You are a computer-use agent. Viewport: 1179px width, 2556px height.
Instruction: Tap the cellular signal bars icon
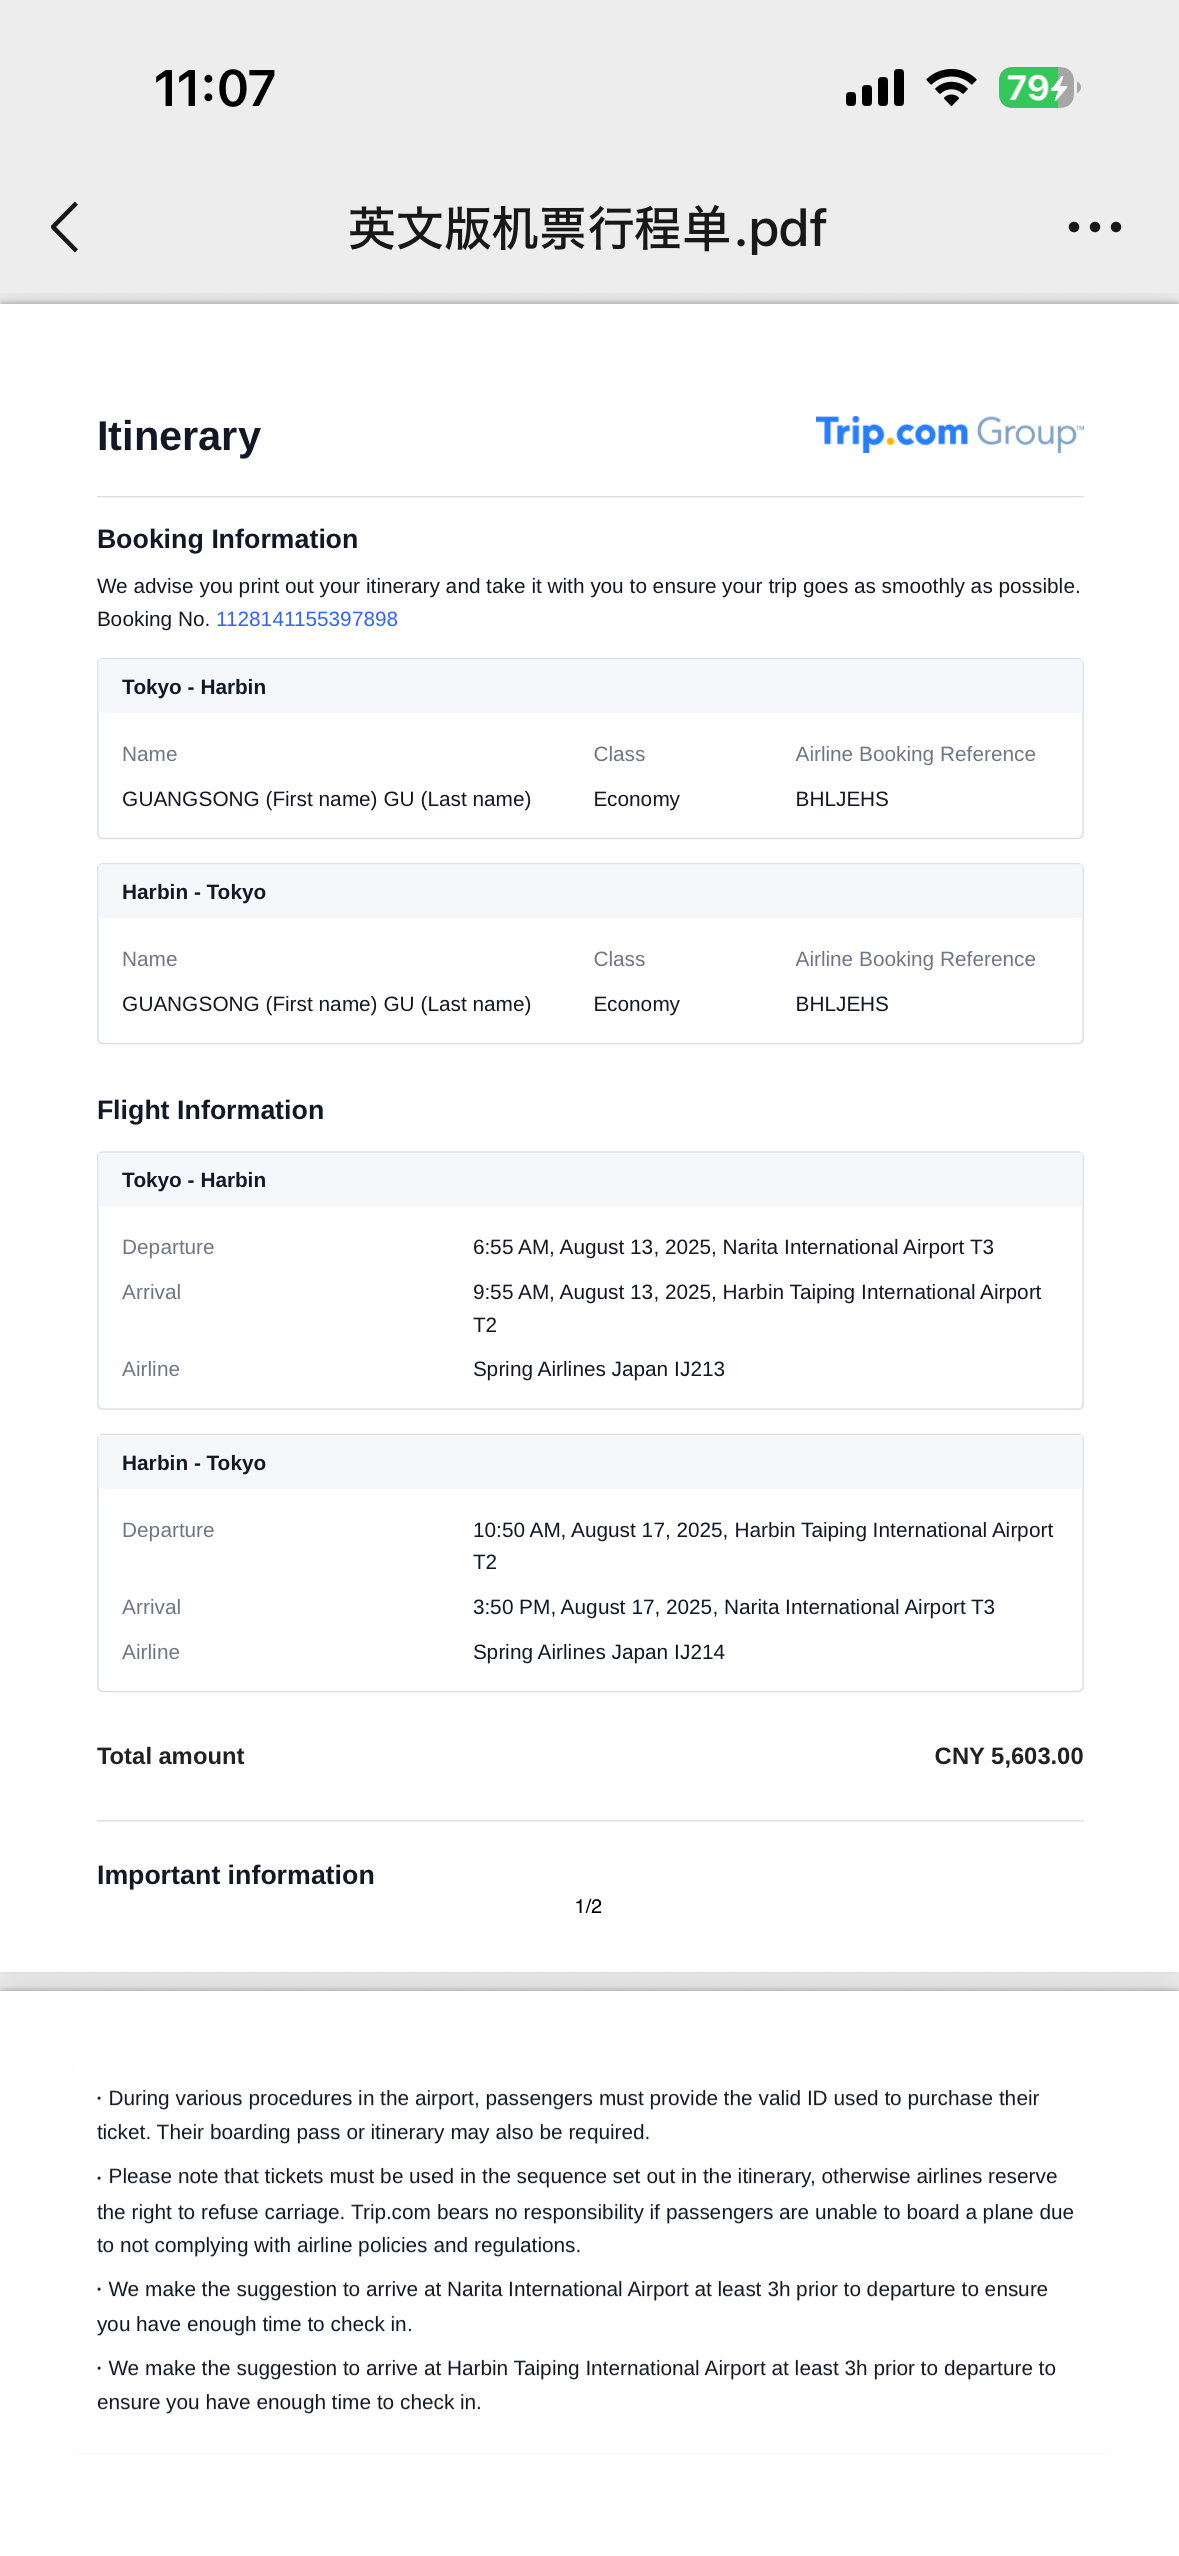pos(875,88)
